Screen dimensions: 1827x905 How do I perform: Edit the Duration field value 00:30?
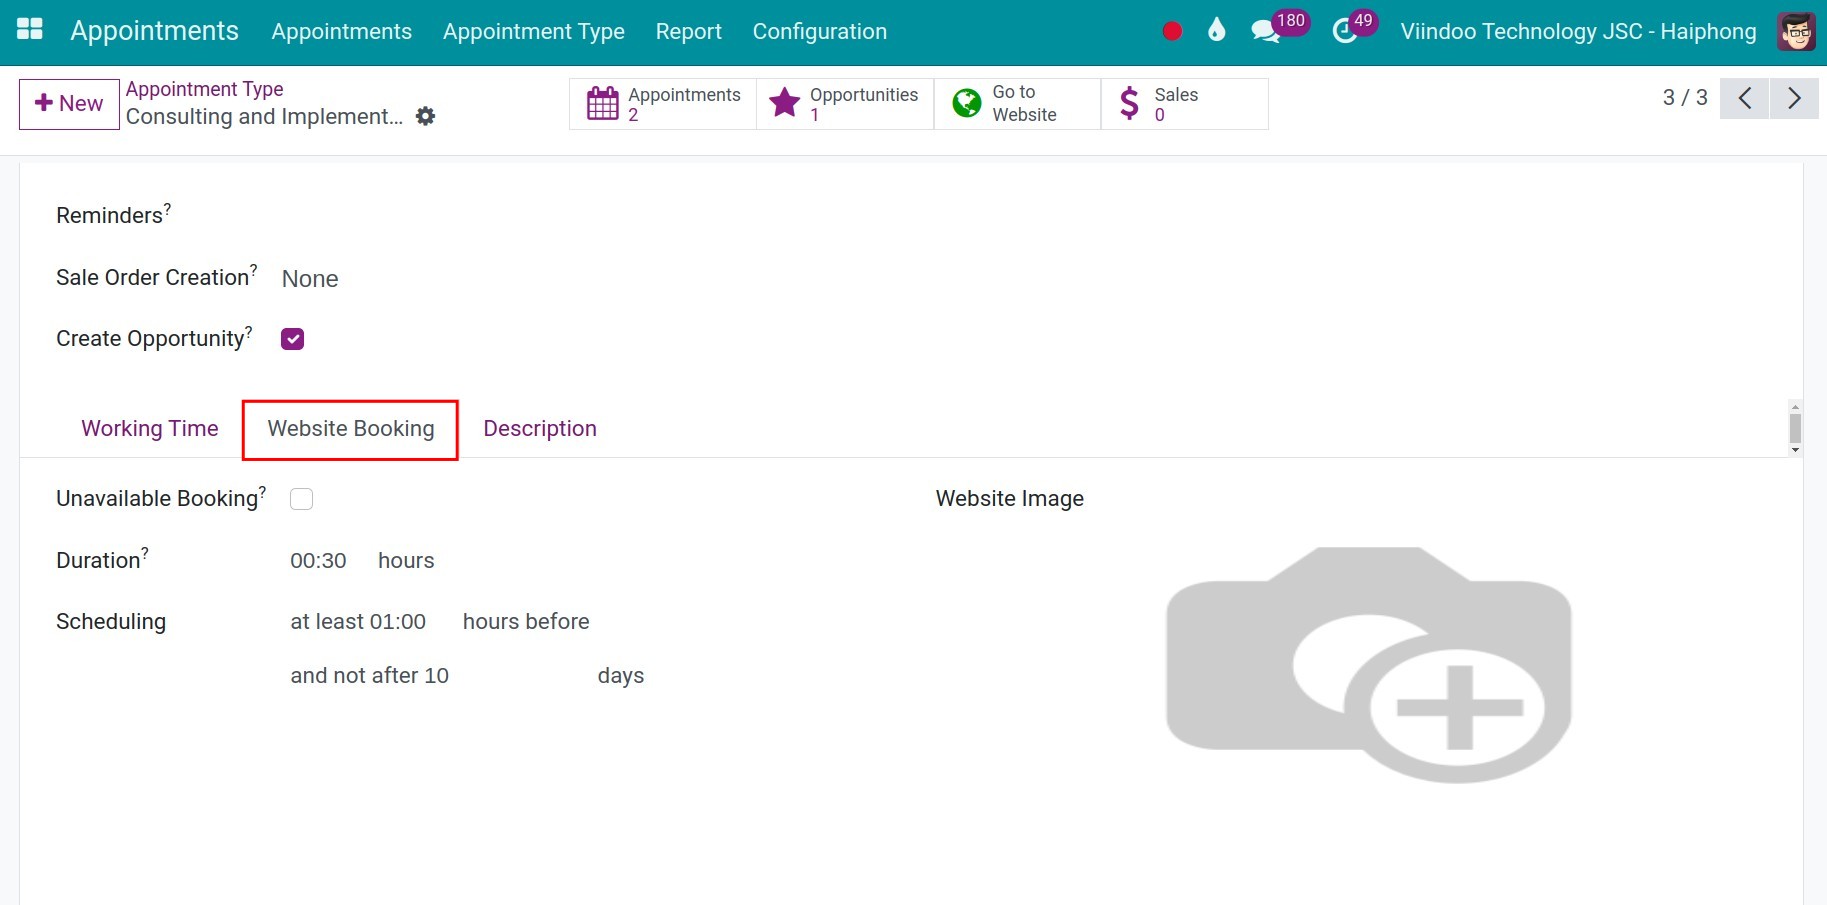click(318, 561)
